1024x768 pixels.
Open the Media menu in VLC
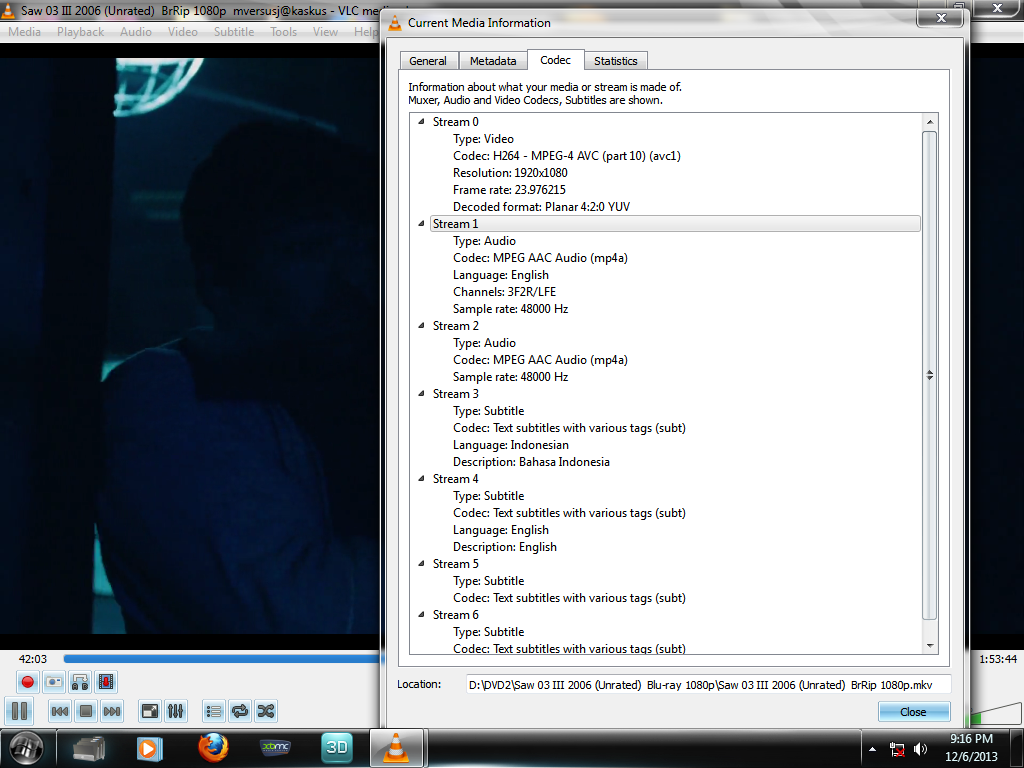[x=25, y=32]
